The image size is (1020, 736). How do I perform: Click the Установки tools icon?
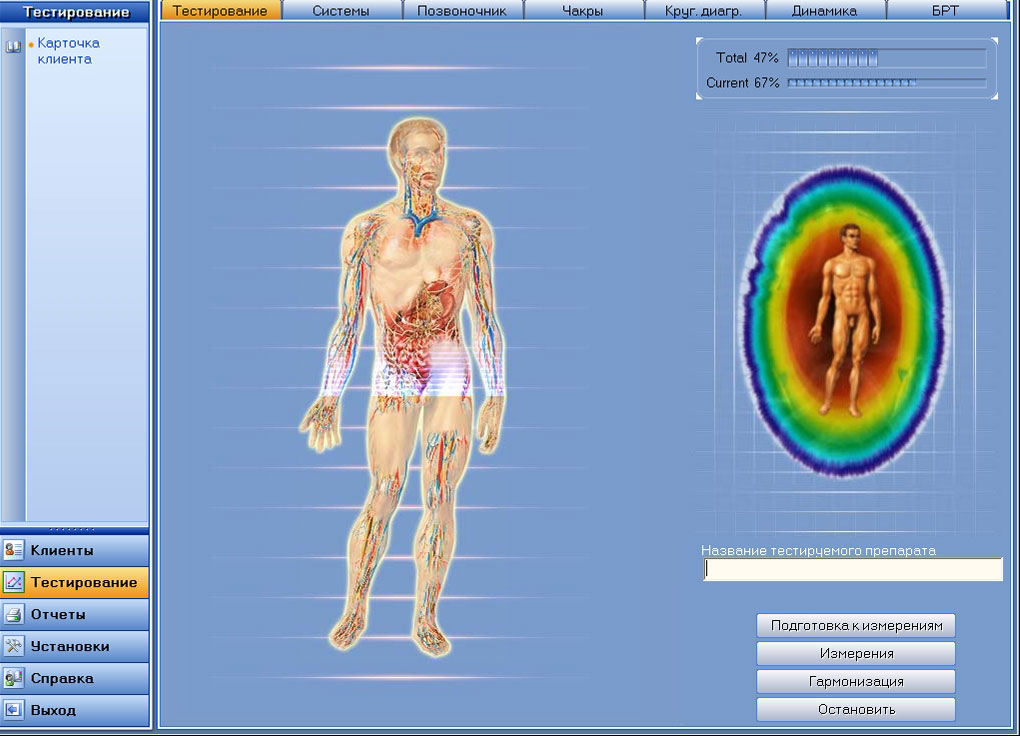pyautogui.click(x=13, y=646)
